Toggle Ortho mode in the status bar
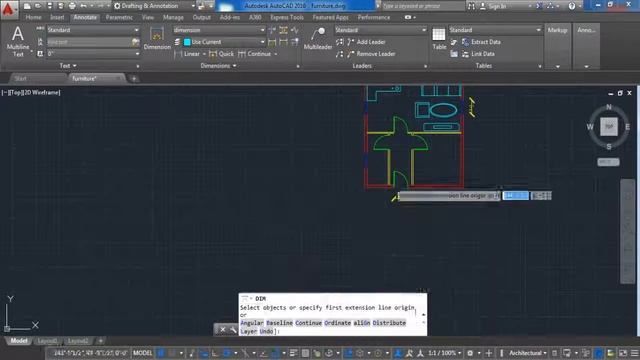640x360 pixels. coord(216,353)
